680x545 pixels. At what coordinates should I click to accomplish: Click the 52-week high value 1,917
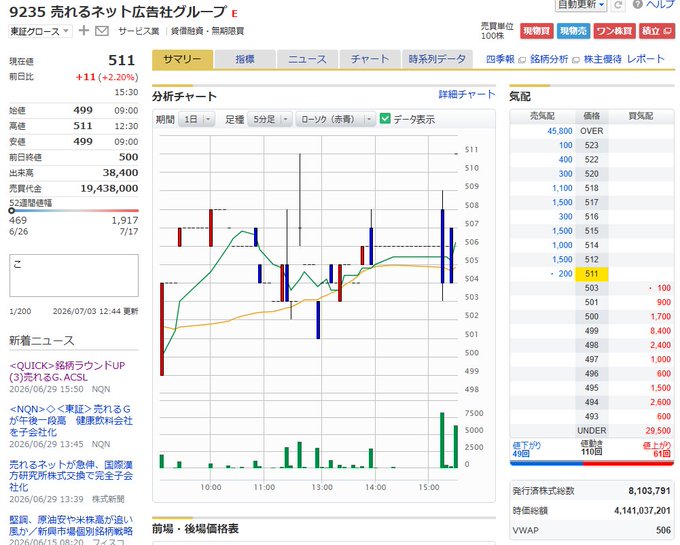click(x=125, y=220)
